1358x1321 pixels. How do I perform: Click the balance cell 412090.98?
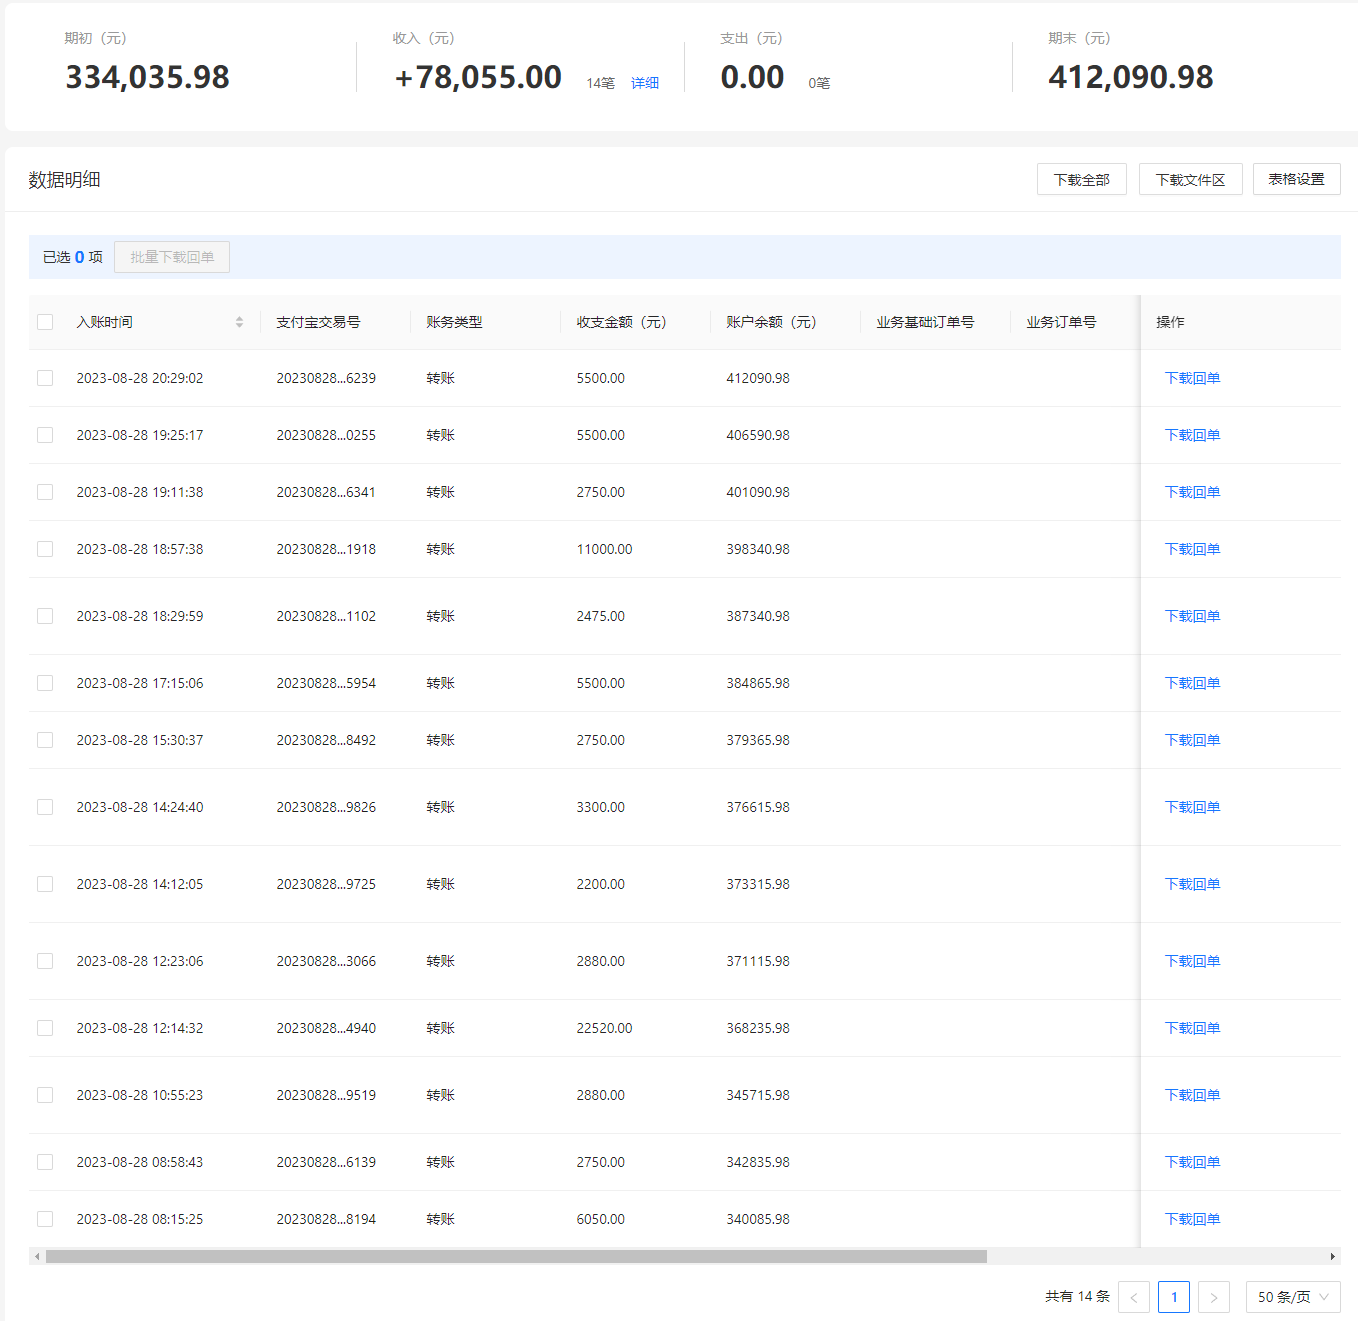coord(758,378)
